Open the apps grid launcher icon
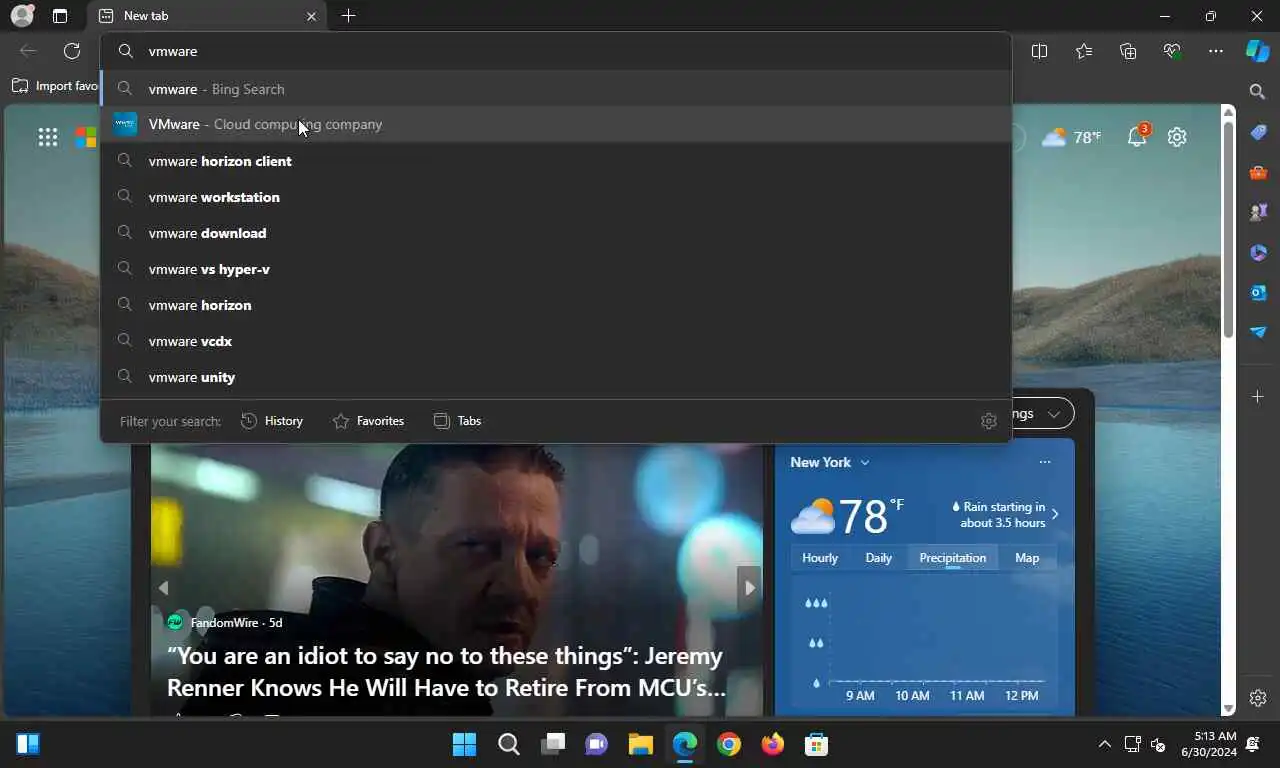 coord(48,137)
